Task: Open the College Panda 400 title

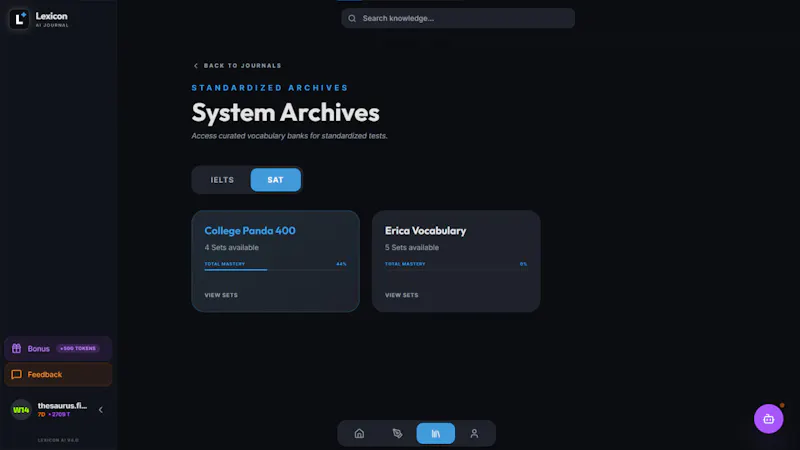Action: (250, 231)
